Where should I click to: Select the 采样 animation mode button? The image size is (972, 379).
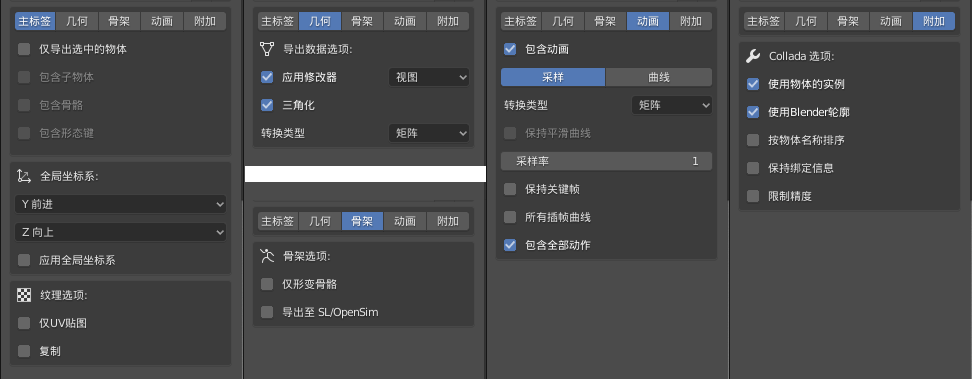coord(553,77)
